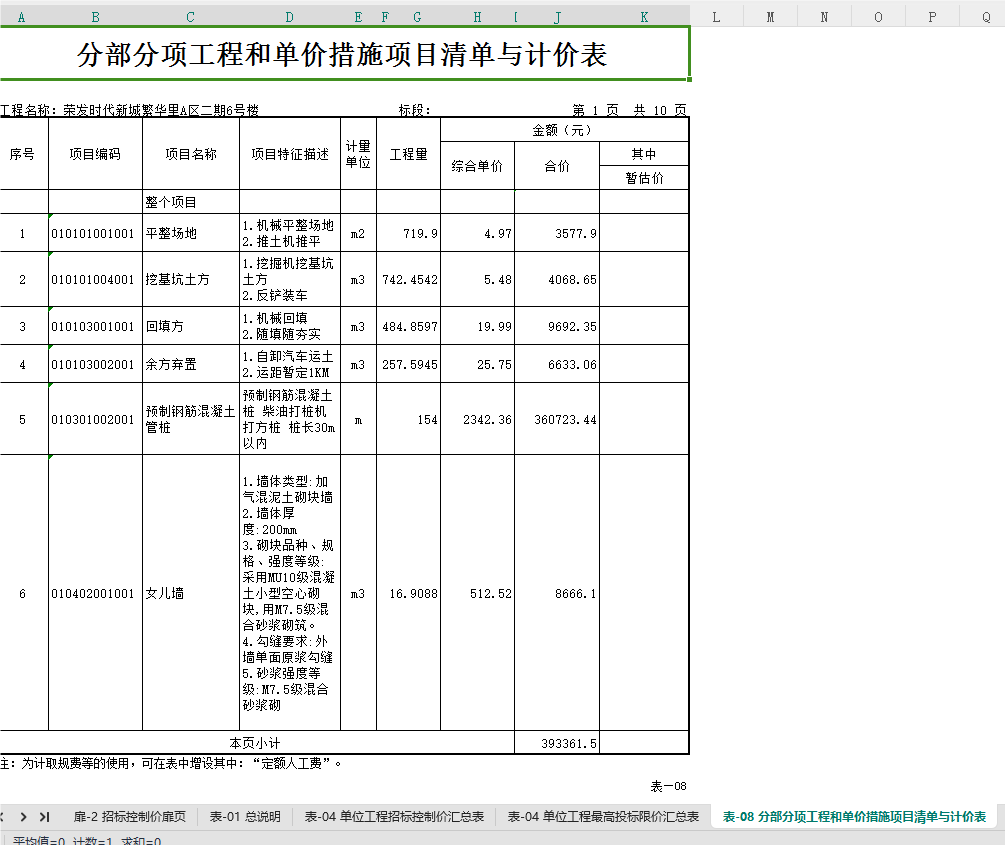The image size is (1005, 845).
Task: Select the quantity cell 16.9088
Action: 409,593
